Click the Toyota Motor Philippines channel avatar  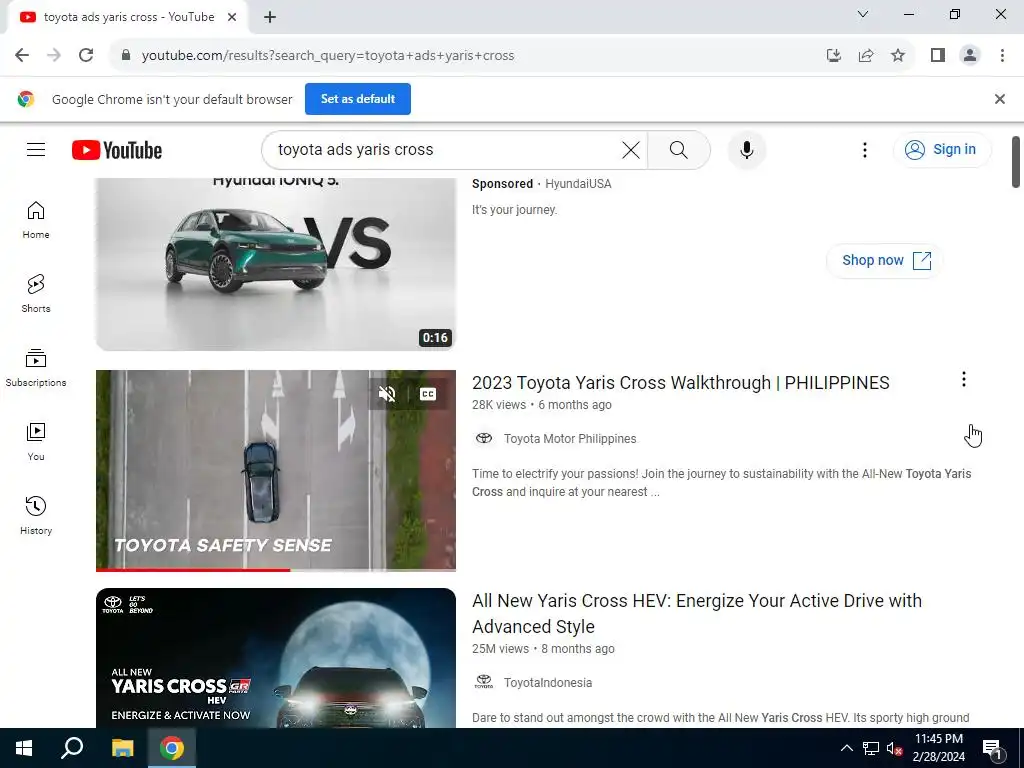pyautogui.click(x=484, y=438)
